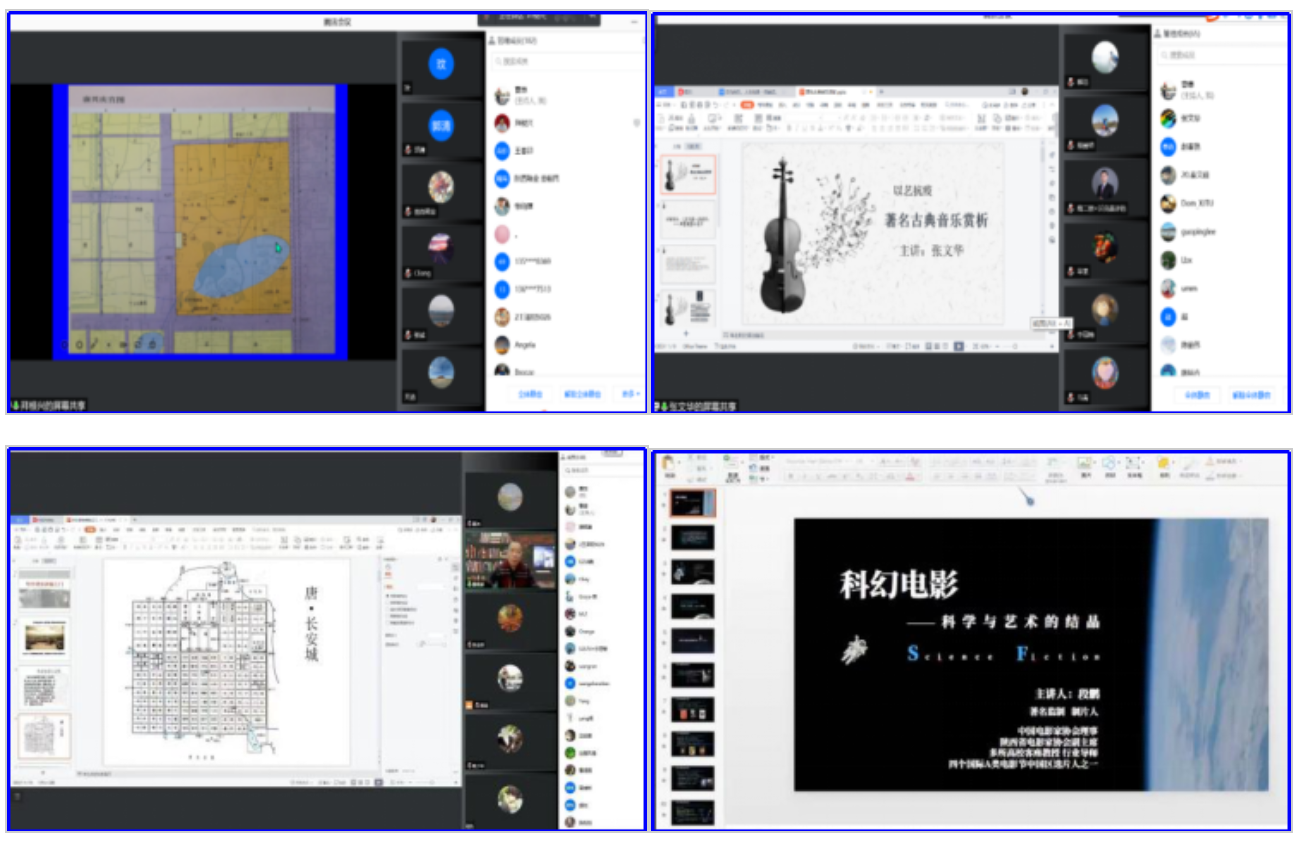The image size is (1300, 841).
Task: Select the first violin slide thumbnail
Action: [690, 175]
